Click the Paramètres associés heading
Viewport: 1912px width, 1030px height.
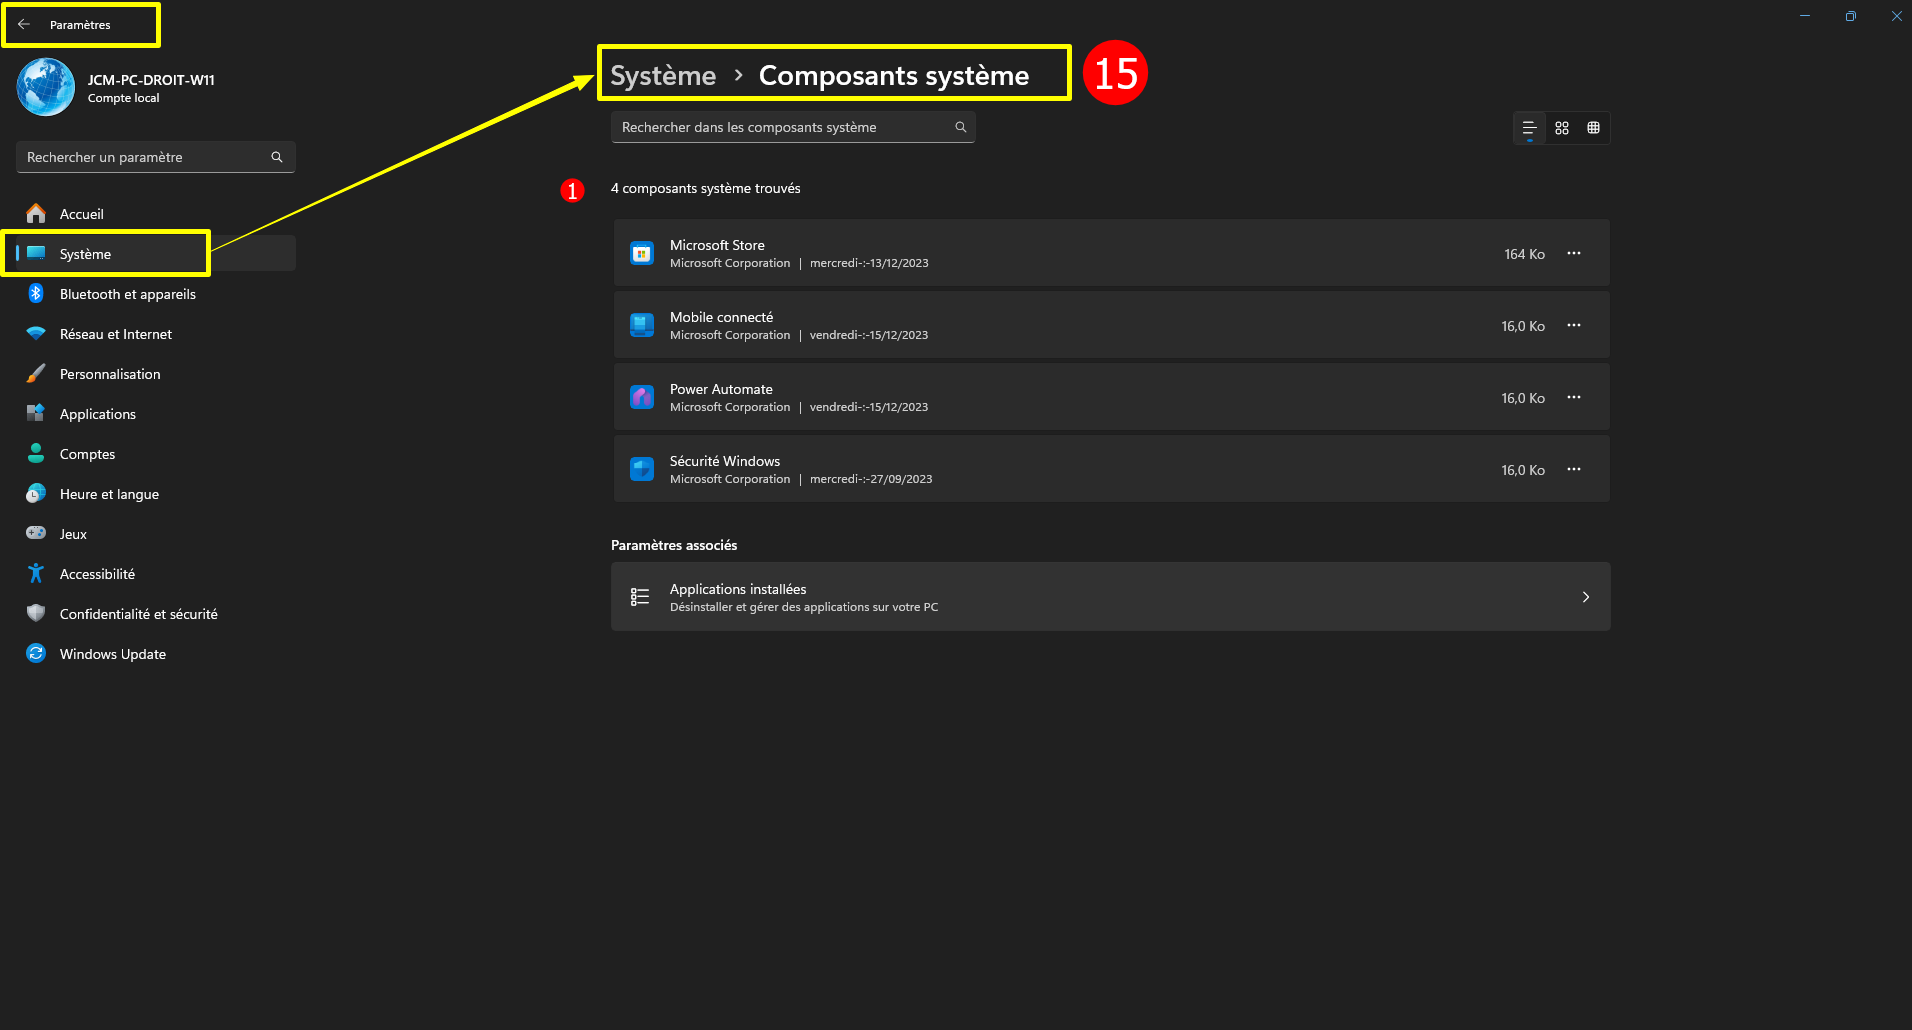[674, 545]
